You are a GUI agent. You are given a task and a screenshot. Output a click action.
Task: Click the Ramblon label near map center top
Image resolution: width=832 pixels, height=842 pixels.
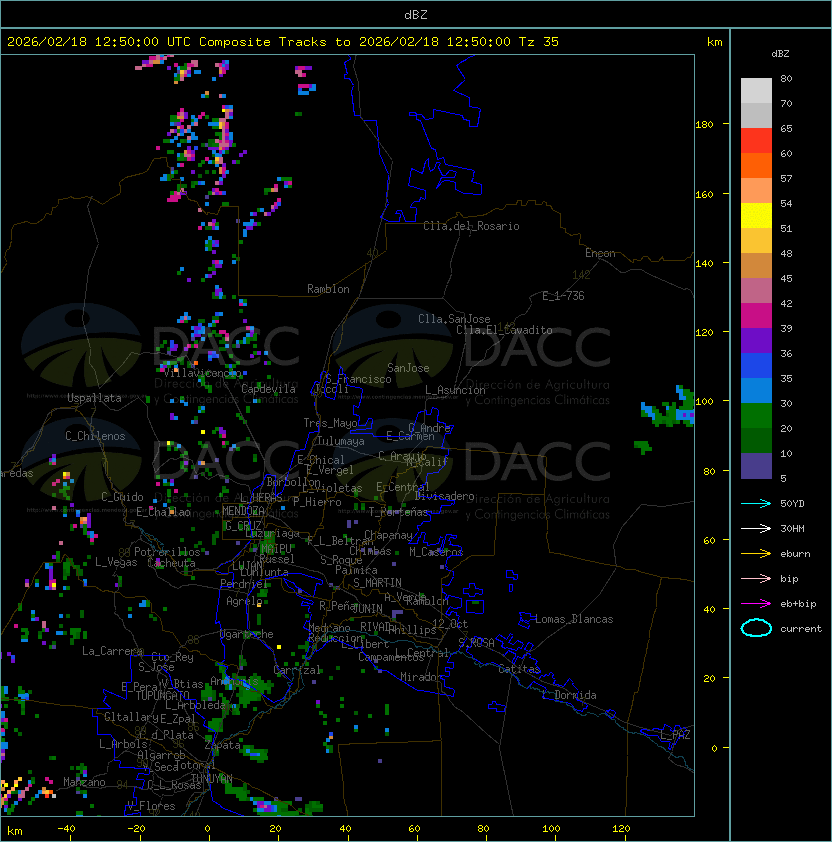point(328,289)
